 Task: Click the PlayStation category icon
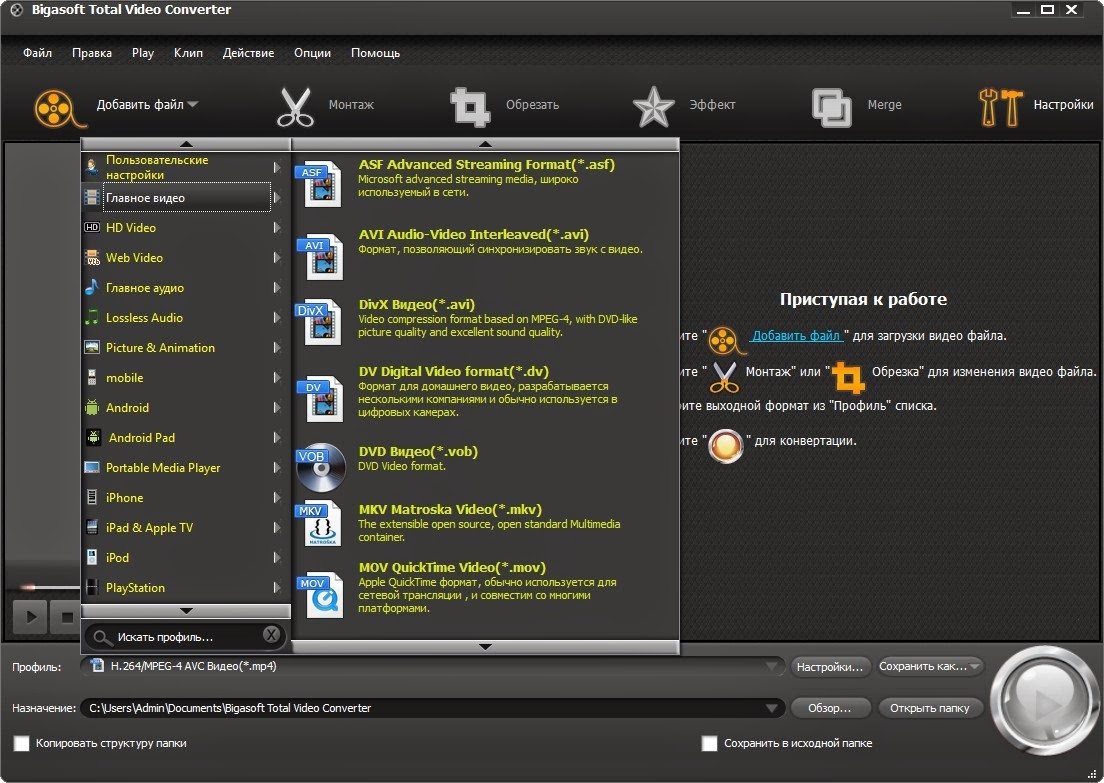92,587
